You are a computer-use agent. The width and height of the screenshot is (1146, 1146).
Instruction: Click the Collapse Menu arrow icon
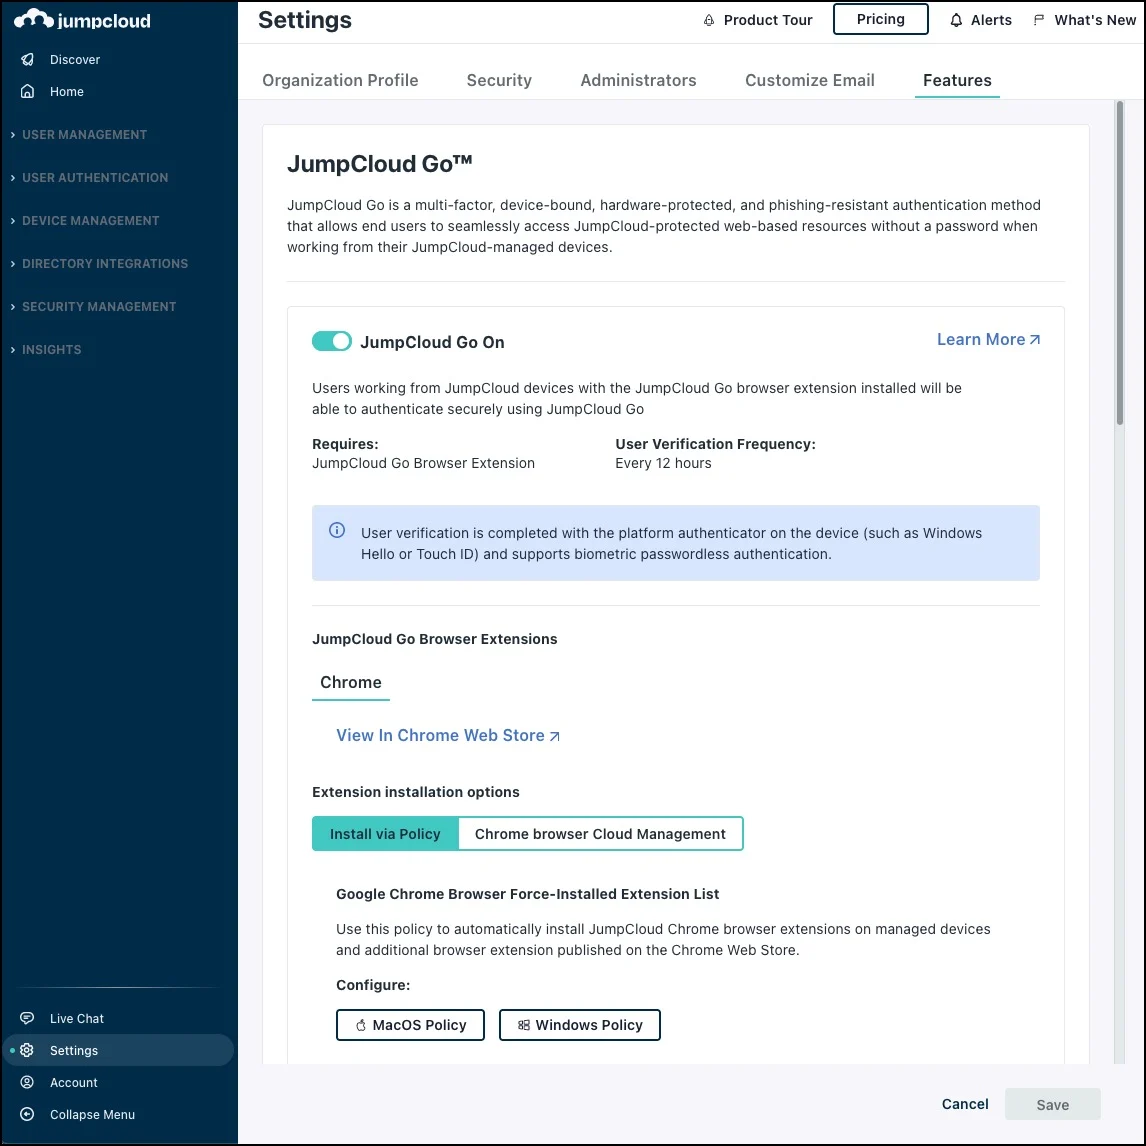click(28, 1115)
